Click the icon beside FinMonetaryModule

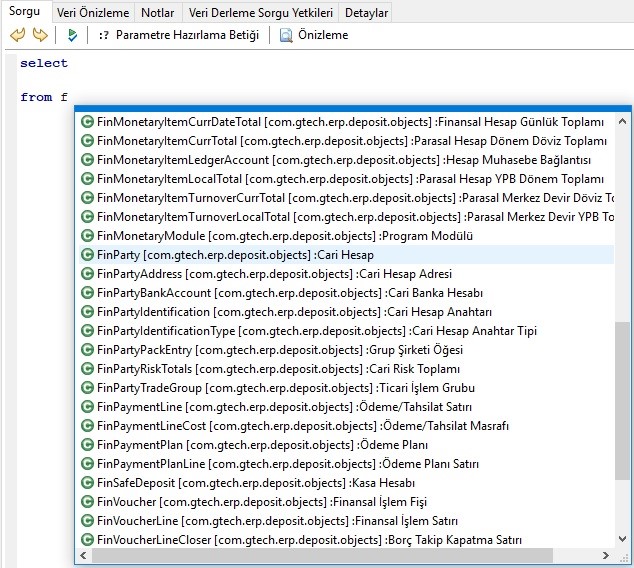click(x=88, y=236)
